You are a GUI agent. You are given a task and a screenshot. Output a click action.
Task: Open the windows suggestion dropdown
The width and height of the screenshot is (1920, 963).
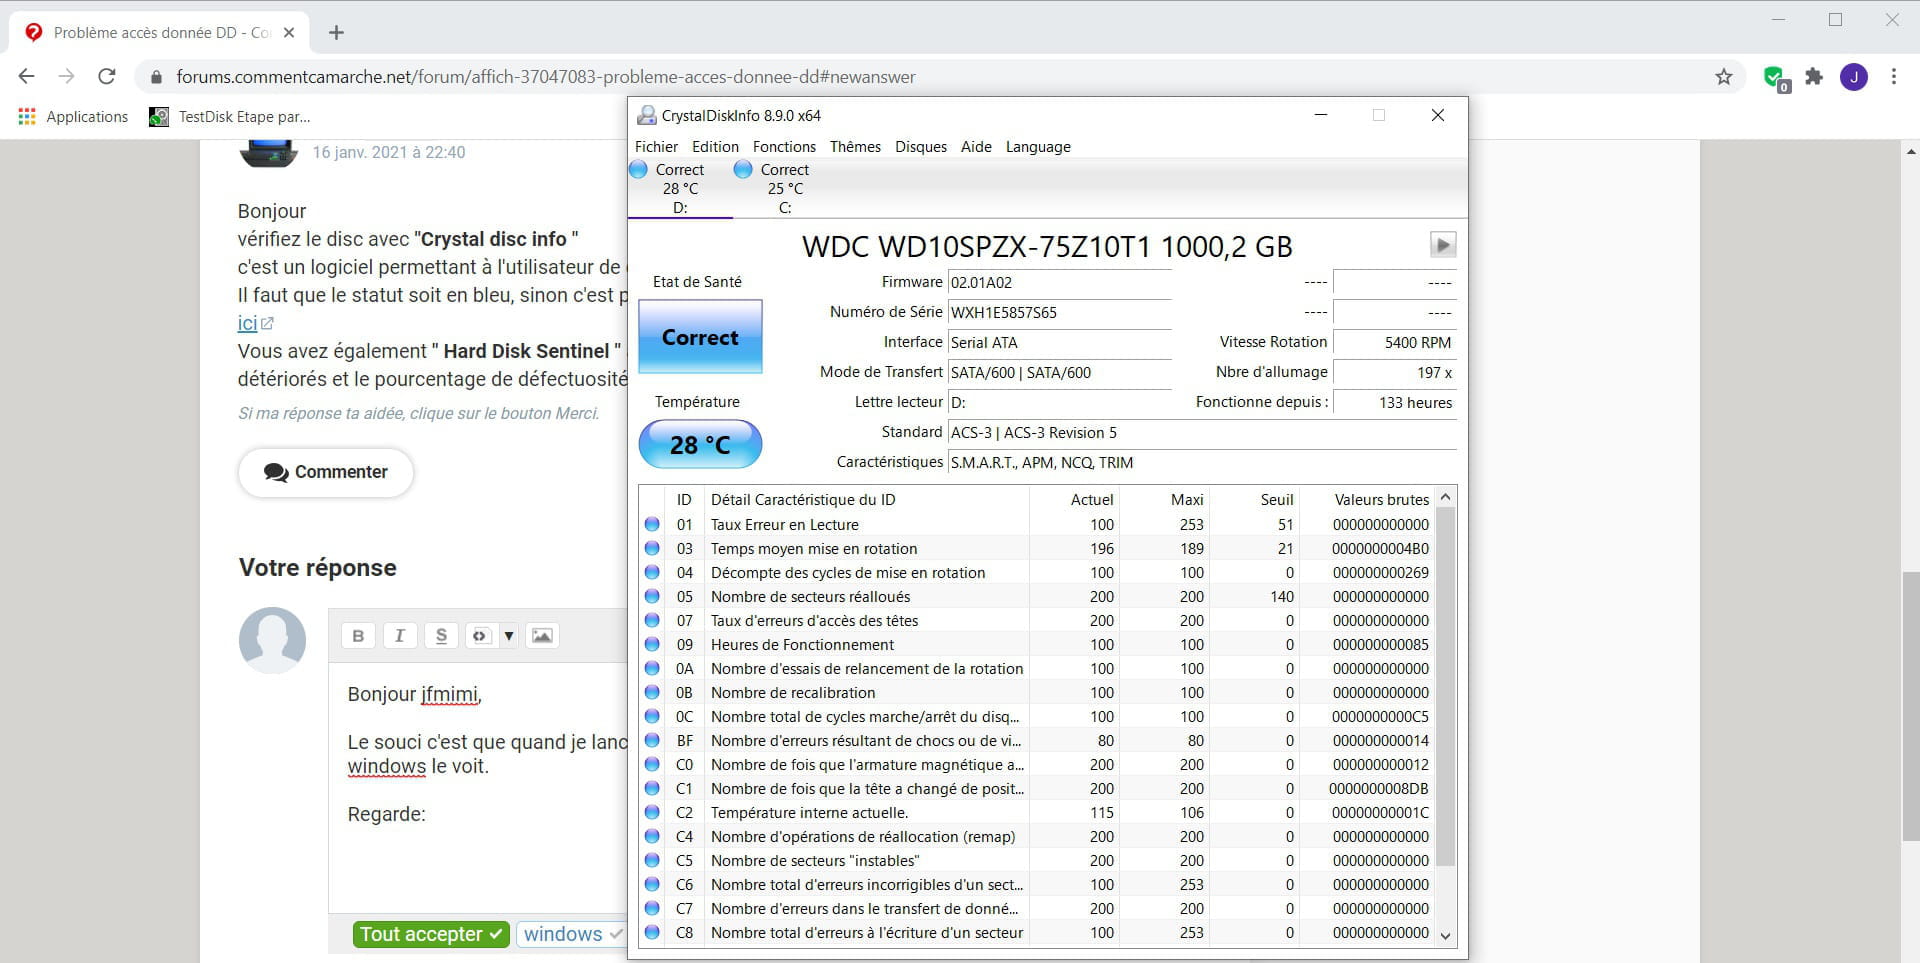tap(572, 934)
